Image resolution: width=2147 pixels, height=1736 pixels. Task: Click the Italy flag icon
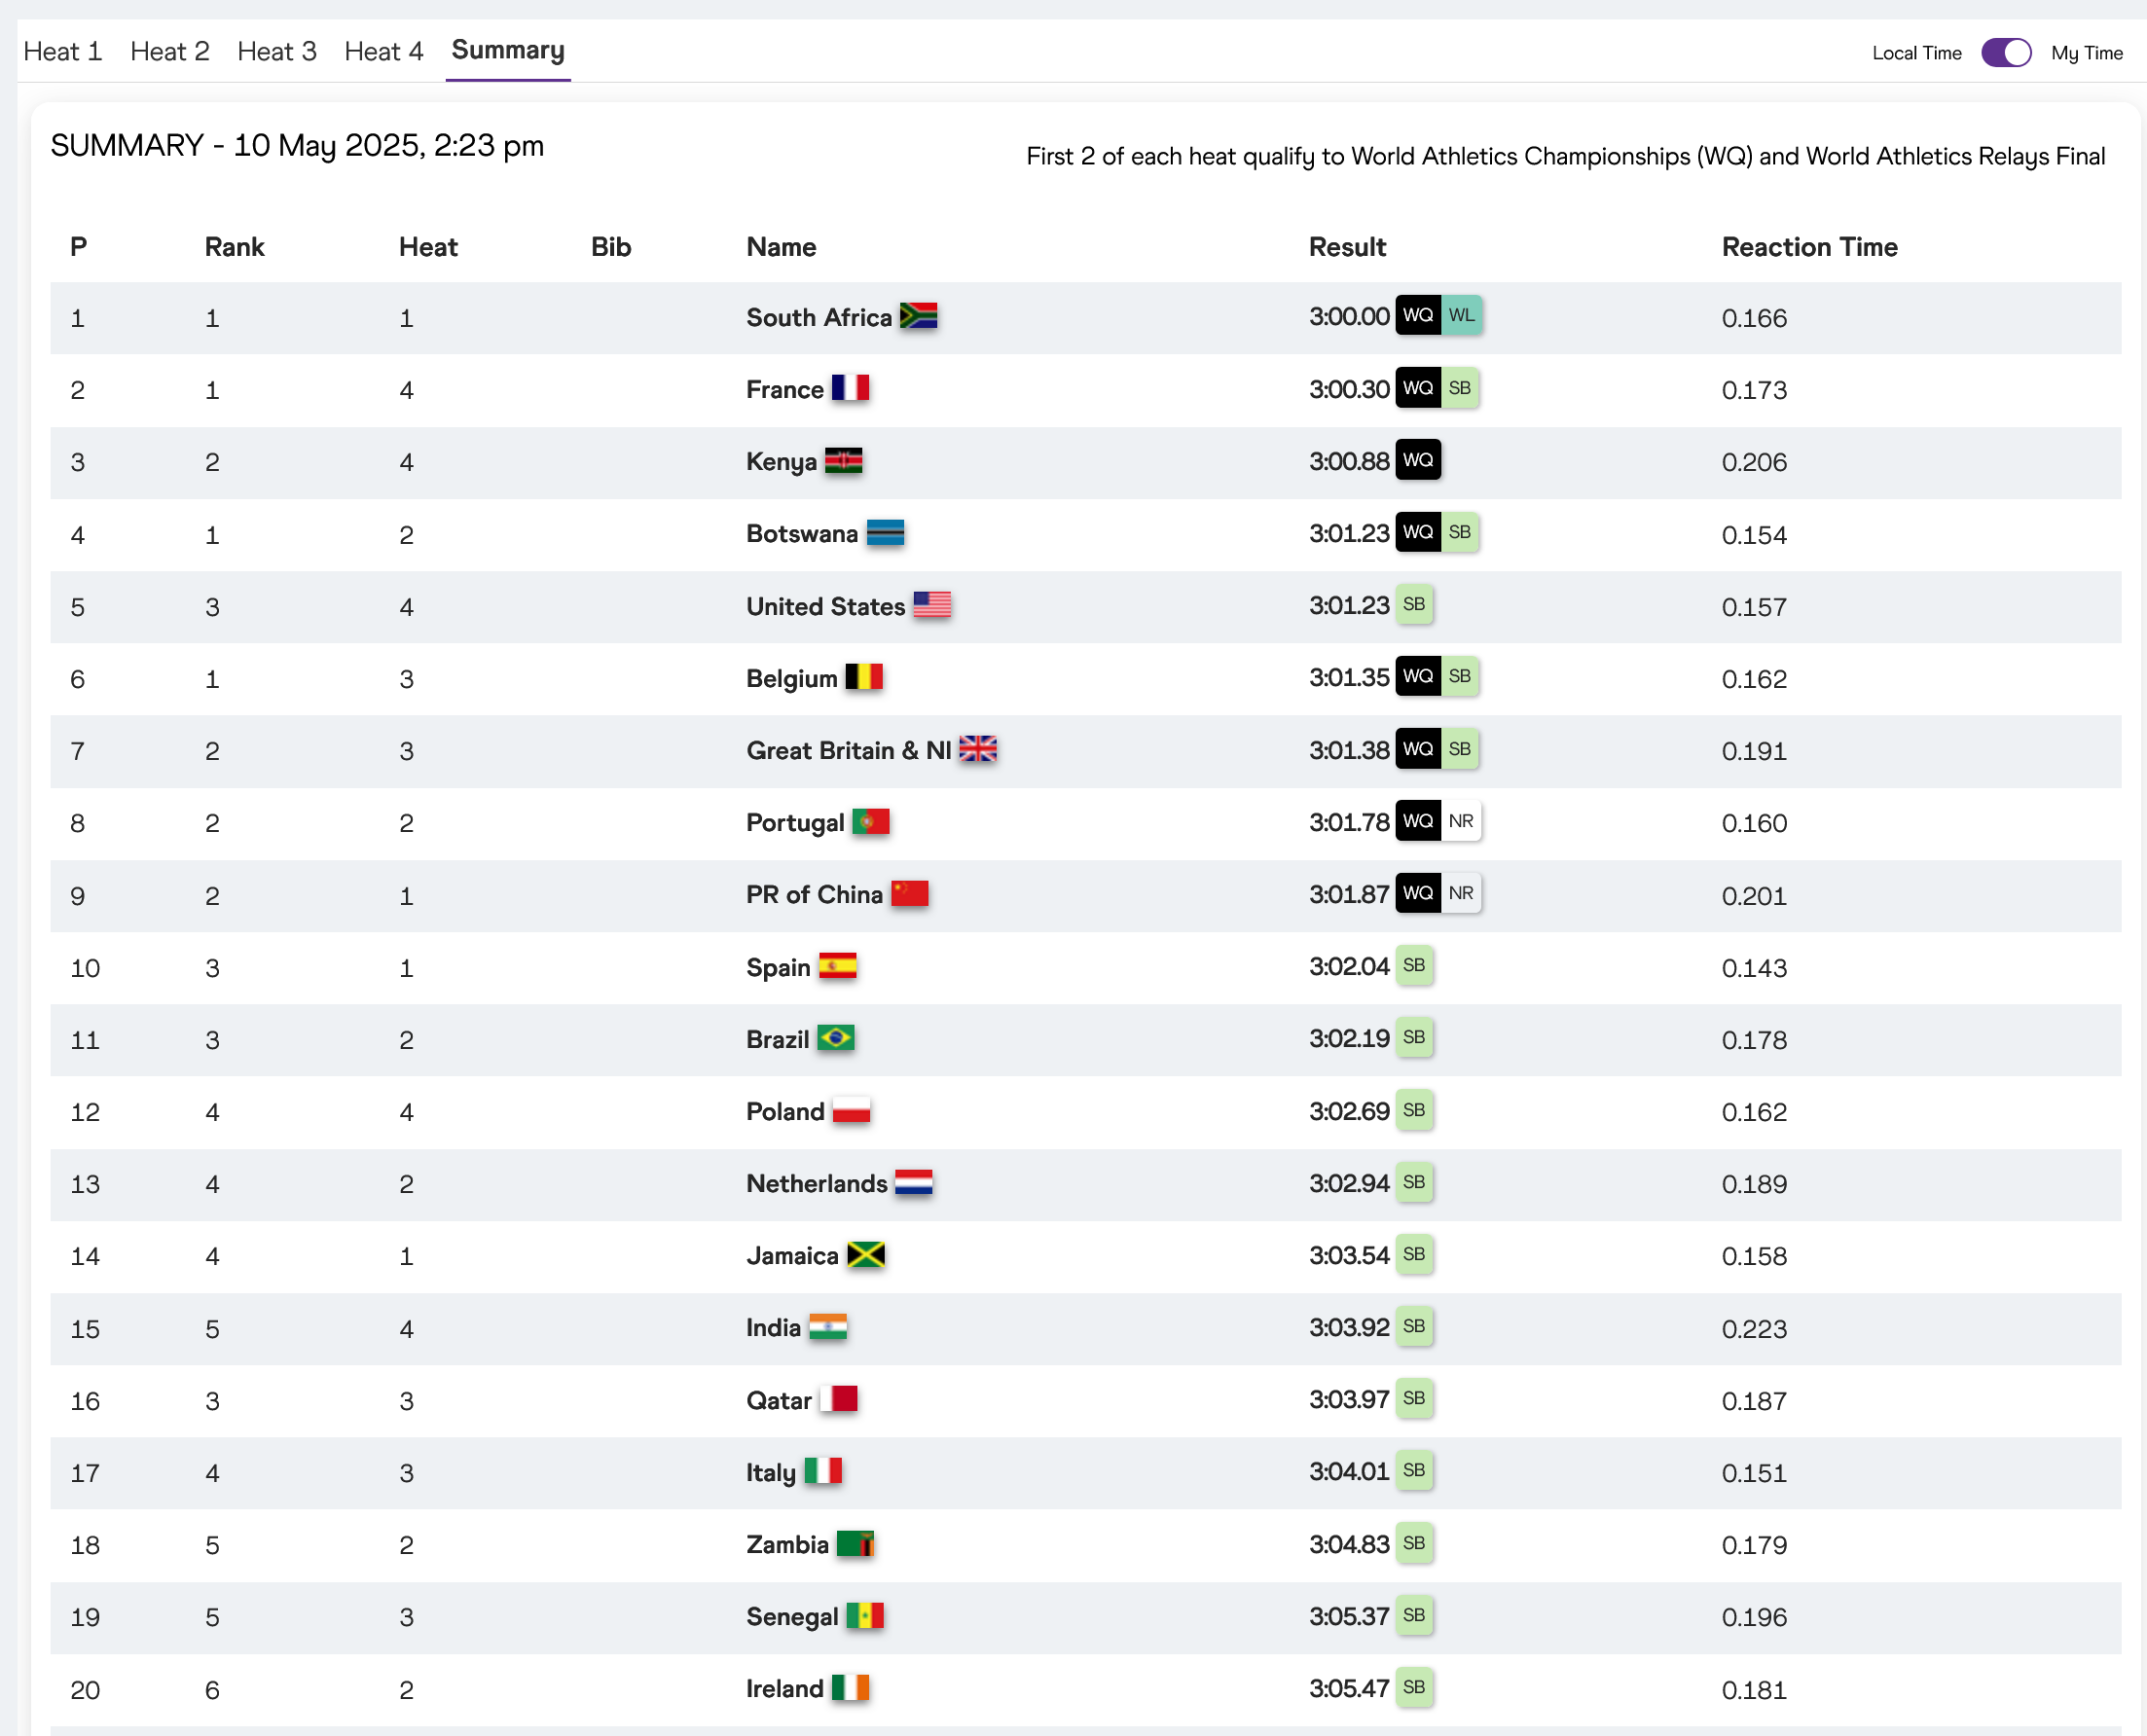(823, 1471)
